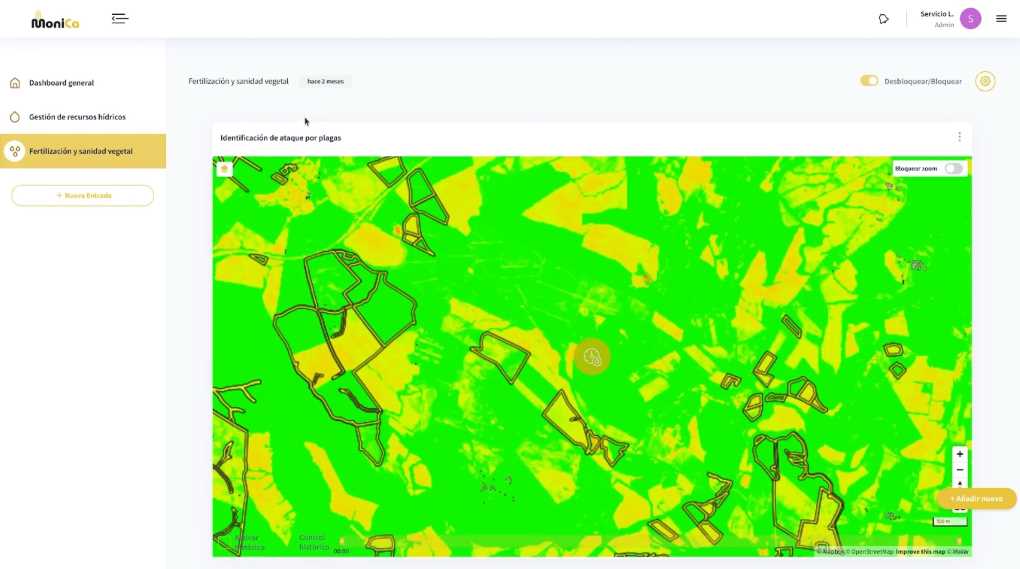This screenshot has height=569, width=1020.
Task: Open the hamburger menu at top right
Action: [1001, 19]
